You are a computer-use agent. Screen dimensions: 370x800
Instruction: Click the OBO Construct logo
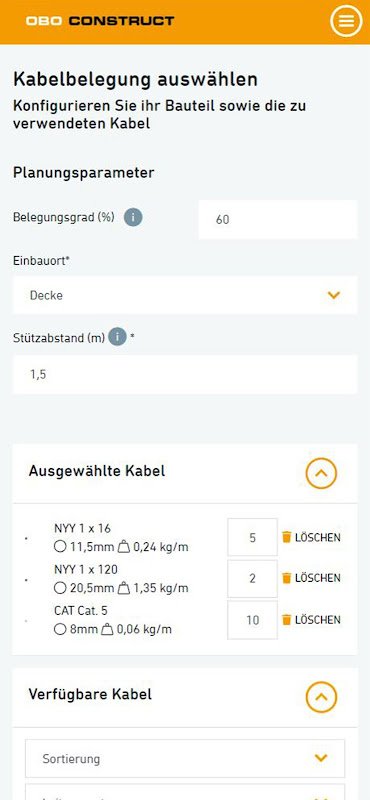(x=100, y=21)
